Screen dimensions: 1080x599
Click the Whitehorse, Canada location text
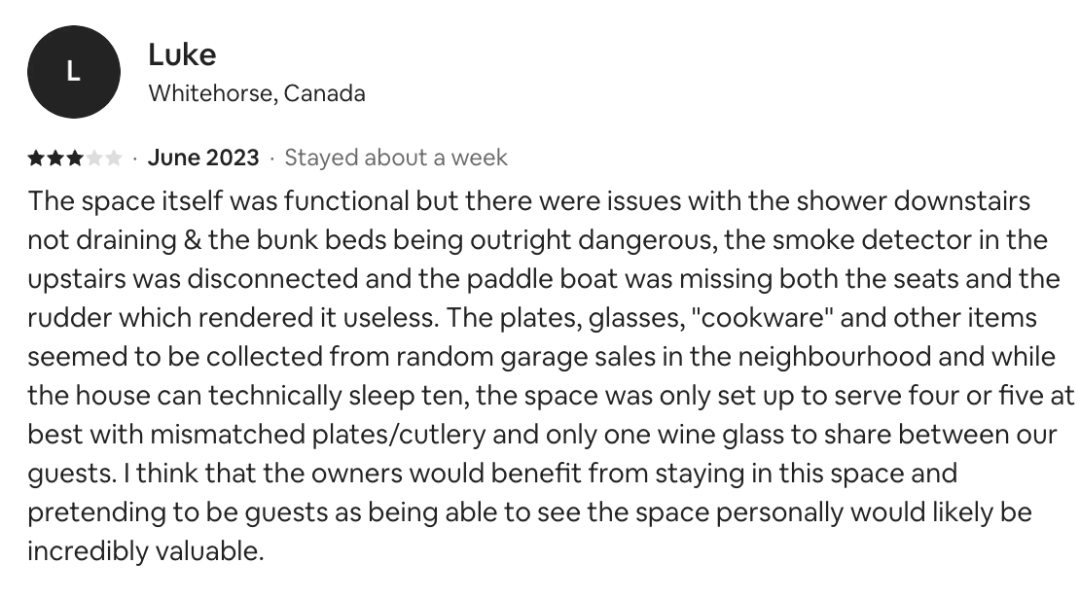coord(257,93)
